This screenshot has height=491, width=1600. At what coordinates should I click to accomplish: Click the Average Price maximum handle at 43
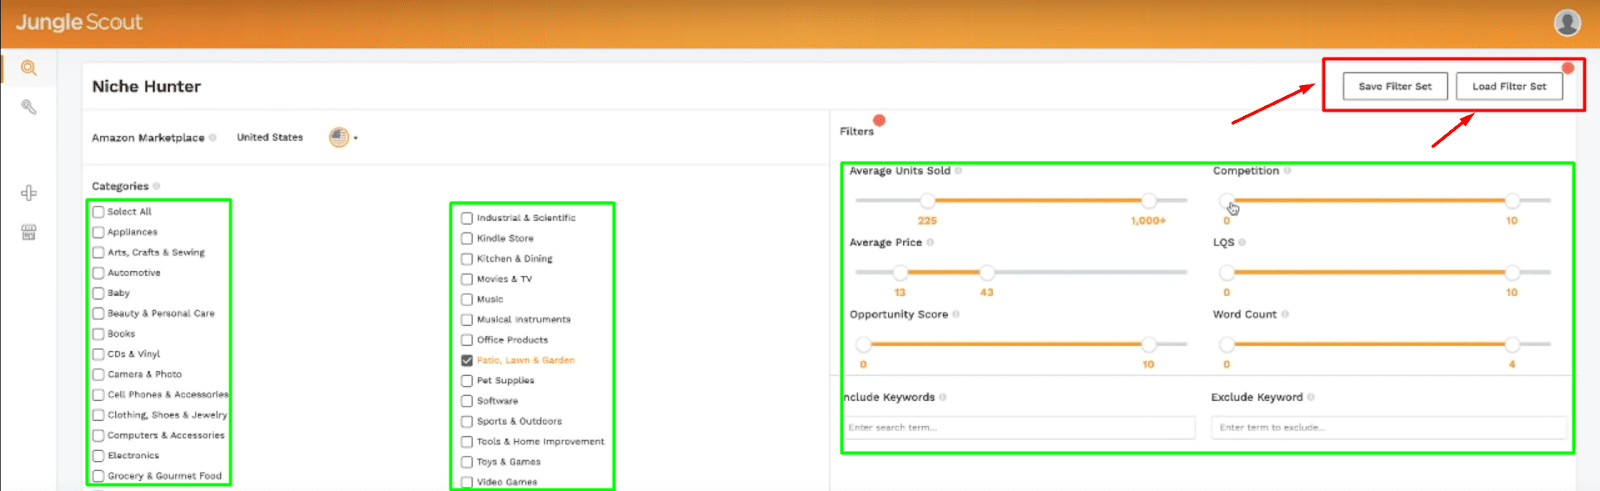(987, 272)
